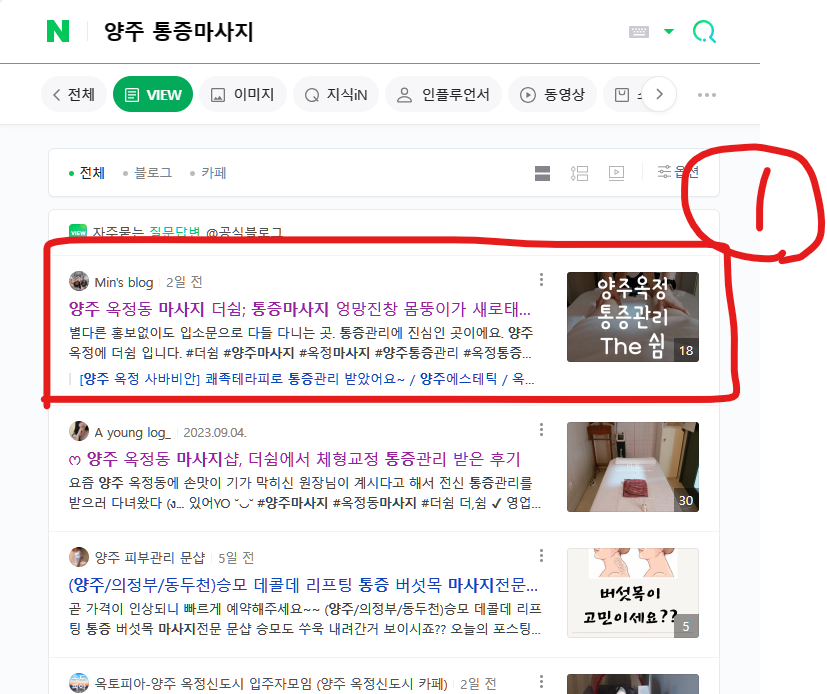Open post titled 양주 옥정동 마사지 더쉼; 통증마사지
Screen dimensions: 827x694
pos(300,309)
